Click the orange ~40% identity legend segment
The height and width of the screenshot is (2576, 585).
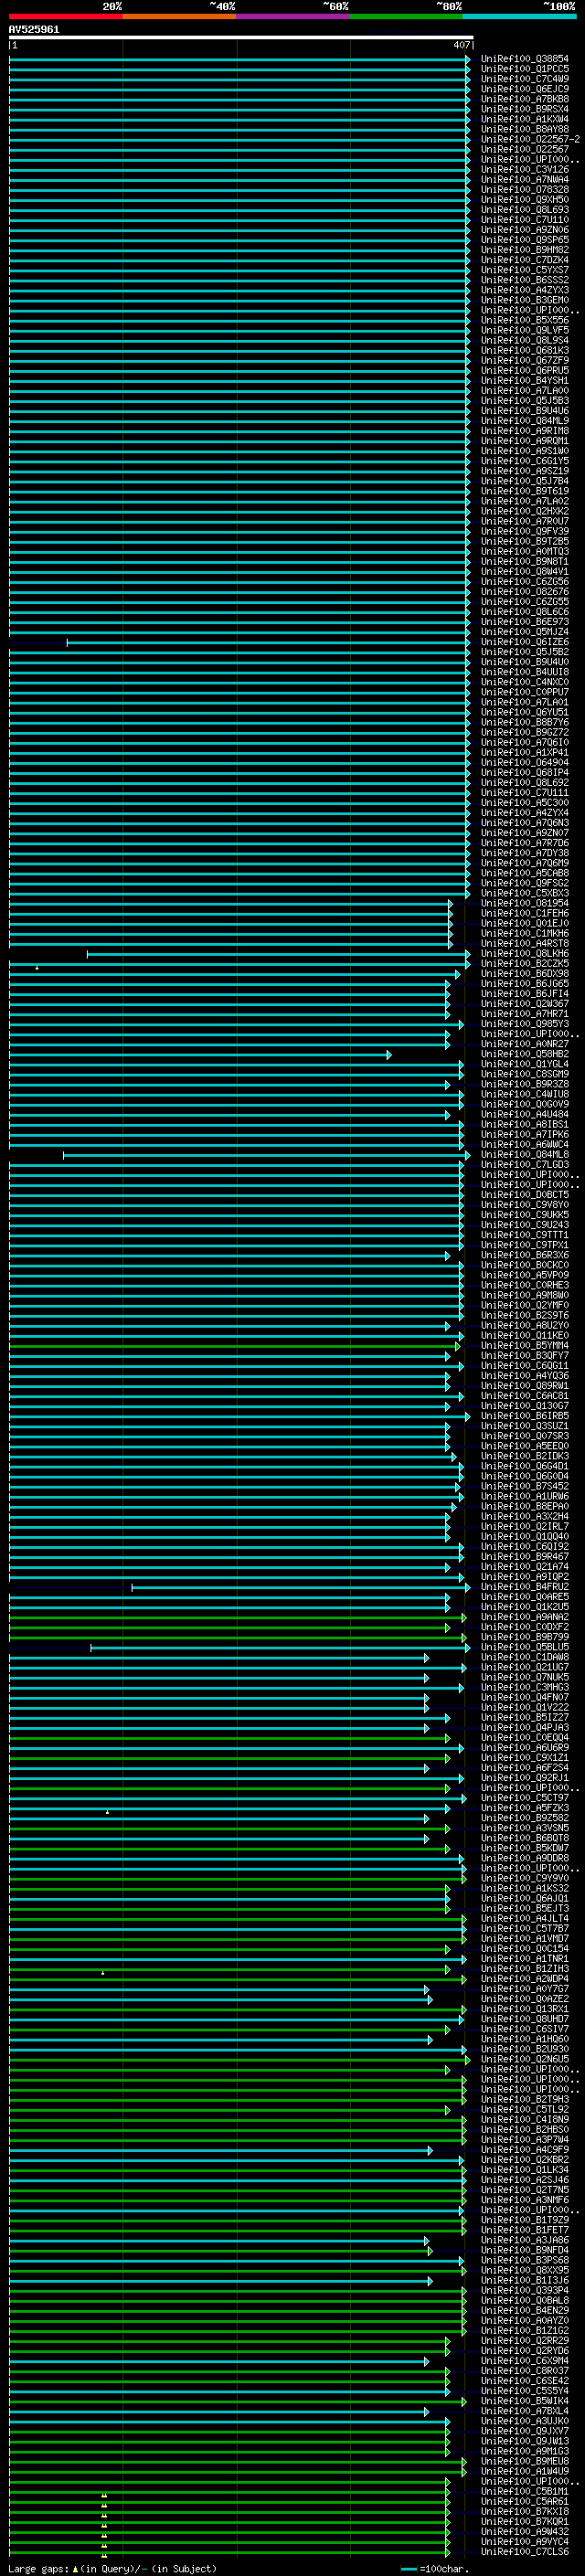pos(179,16)
